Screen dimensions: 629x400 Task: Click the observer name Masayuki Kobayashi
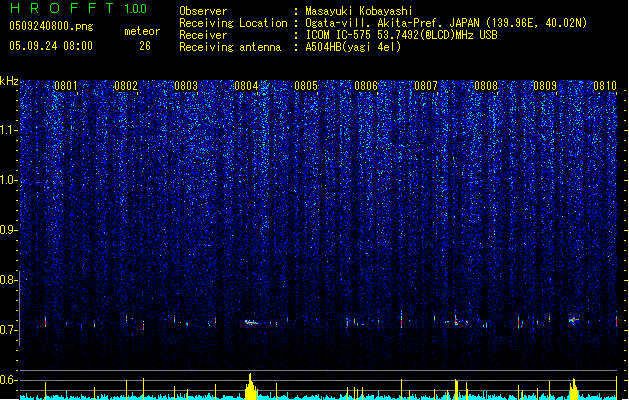point(359,11)
